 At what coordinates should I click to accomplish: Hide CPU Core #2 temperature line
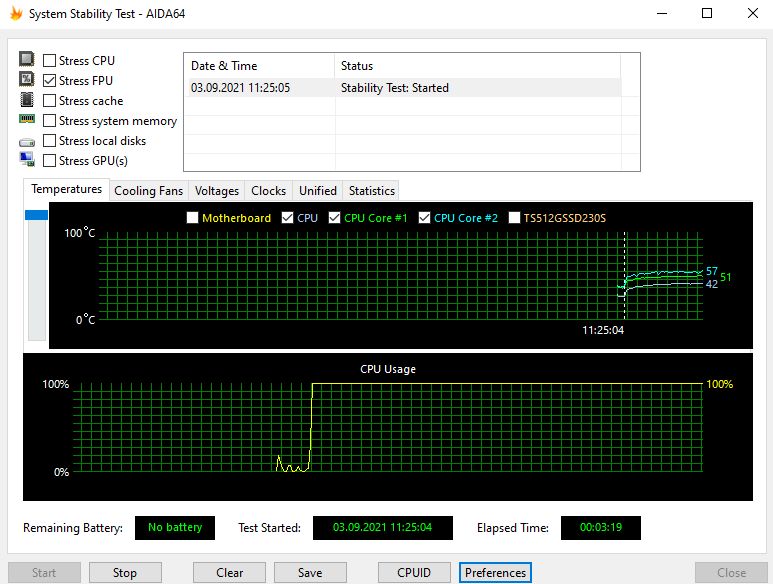(425, 218)
